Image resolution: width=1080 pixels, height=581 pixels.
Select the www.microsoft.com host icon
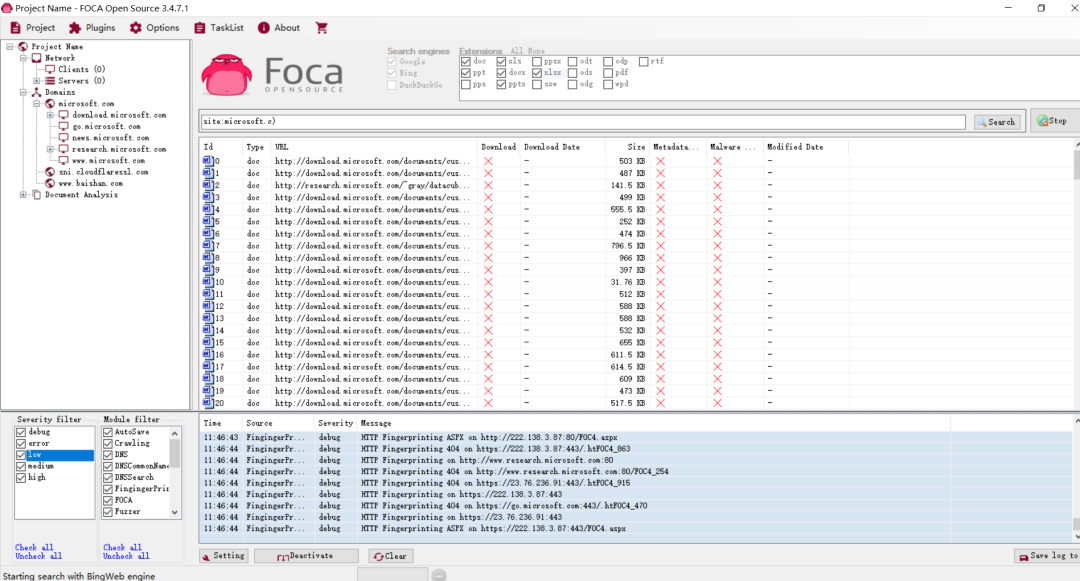coord(63,160)
